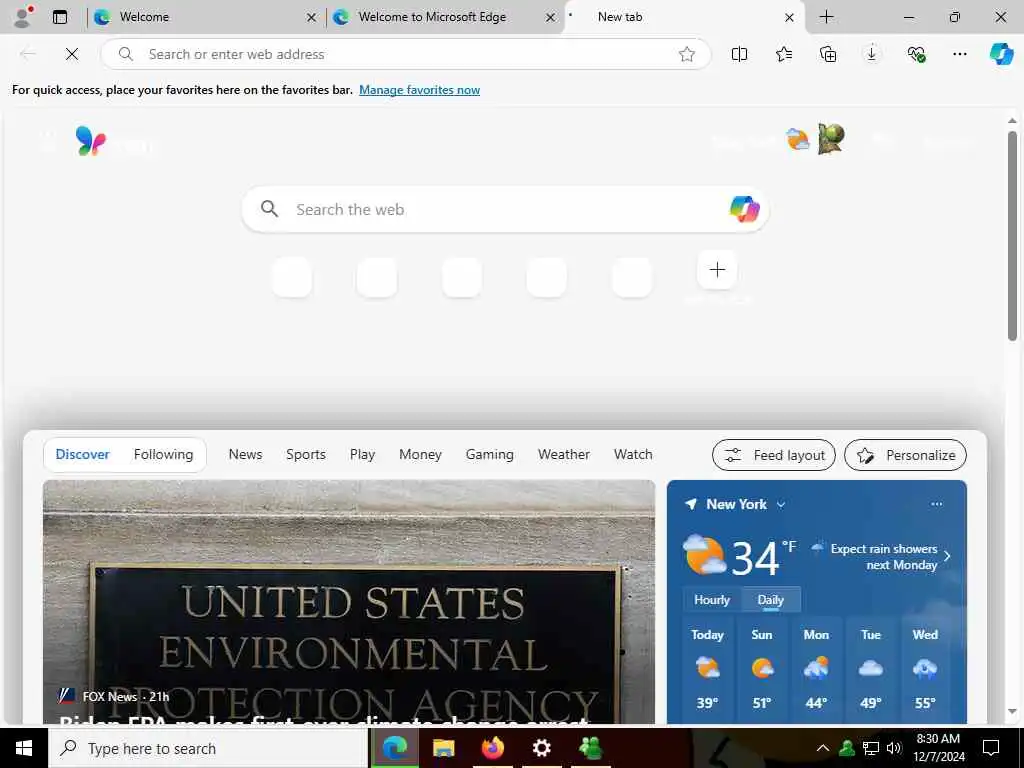Click the Personalize button
Image resolution: width=1024 pixels, height=768 pixels.
point(905,455)
